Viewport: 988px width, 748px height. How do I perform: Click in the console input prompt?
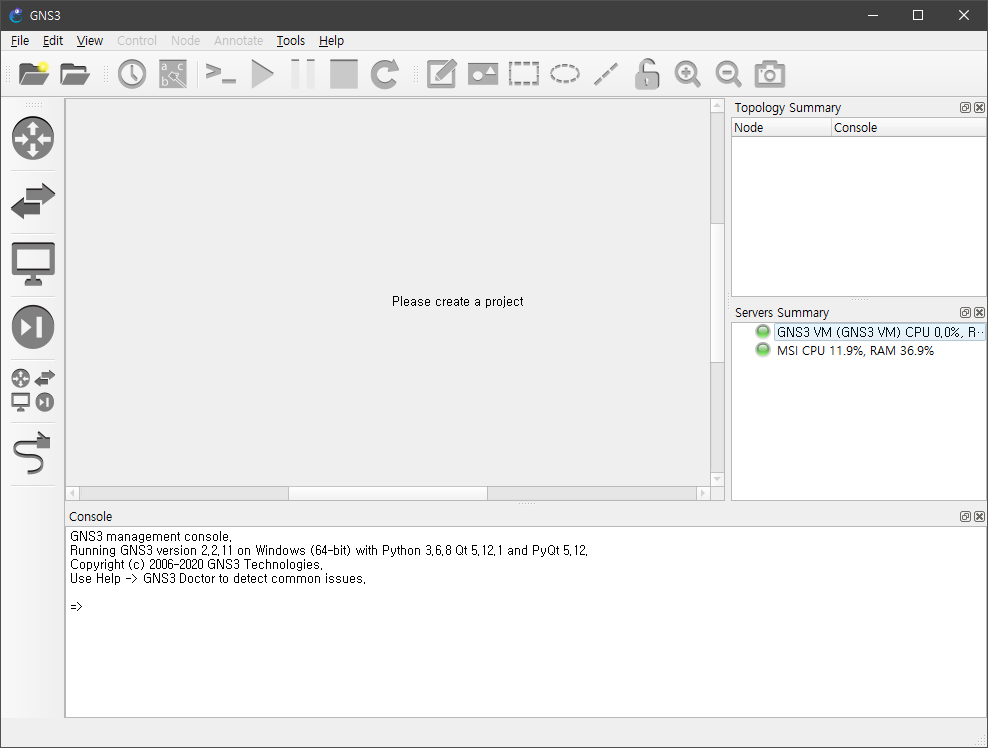76,607
